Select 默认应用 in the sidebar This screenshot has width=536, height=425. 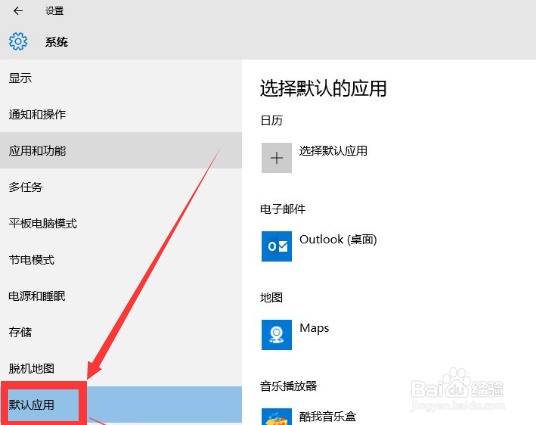point(121,405)
